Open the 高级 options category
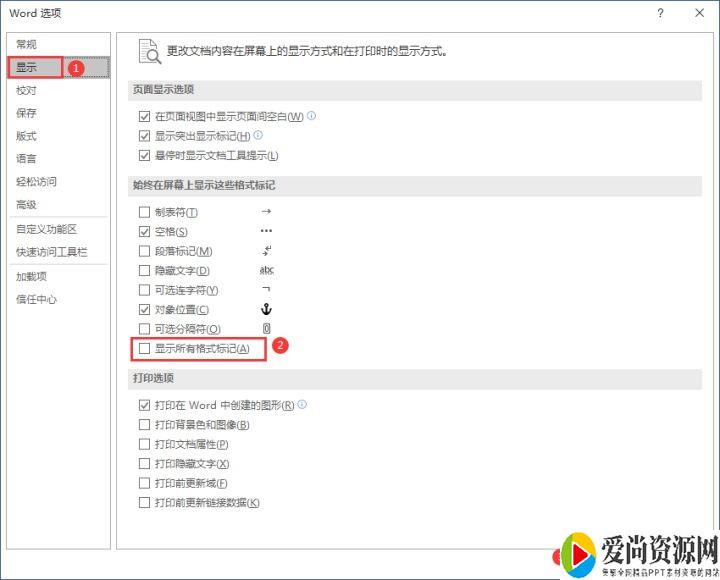The height and width of the screenshot is (580, 720). (26, 205)
